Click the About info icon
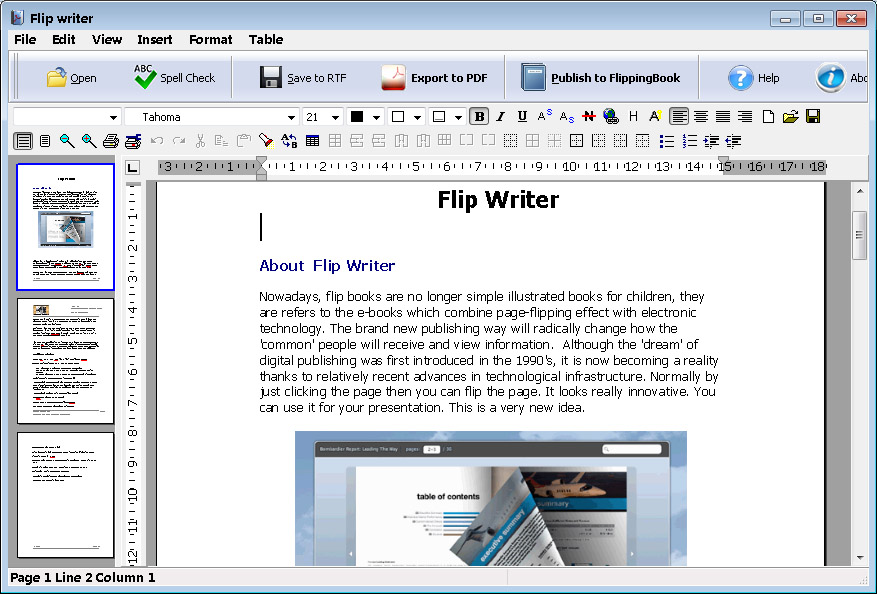This screenshot has height=594, width=877. pos(830,77)
